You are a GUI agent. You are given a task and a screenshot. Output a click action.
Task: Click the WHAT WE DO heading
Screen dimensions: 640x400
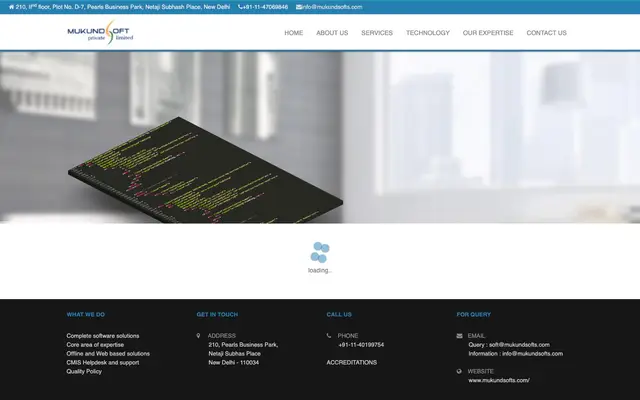86,314
